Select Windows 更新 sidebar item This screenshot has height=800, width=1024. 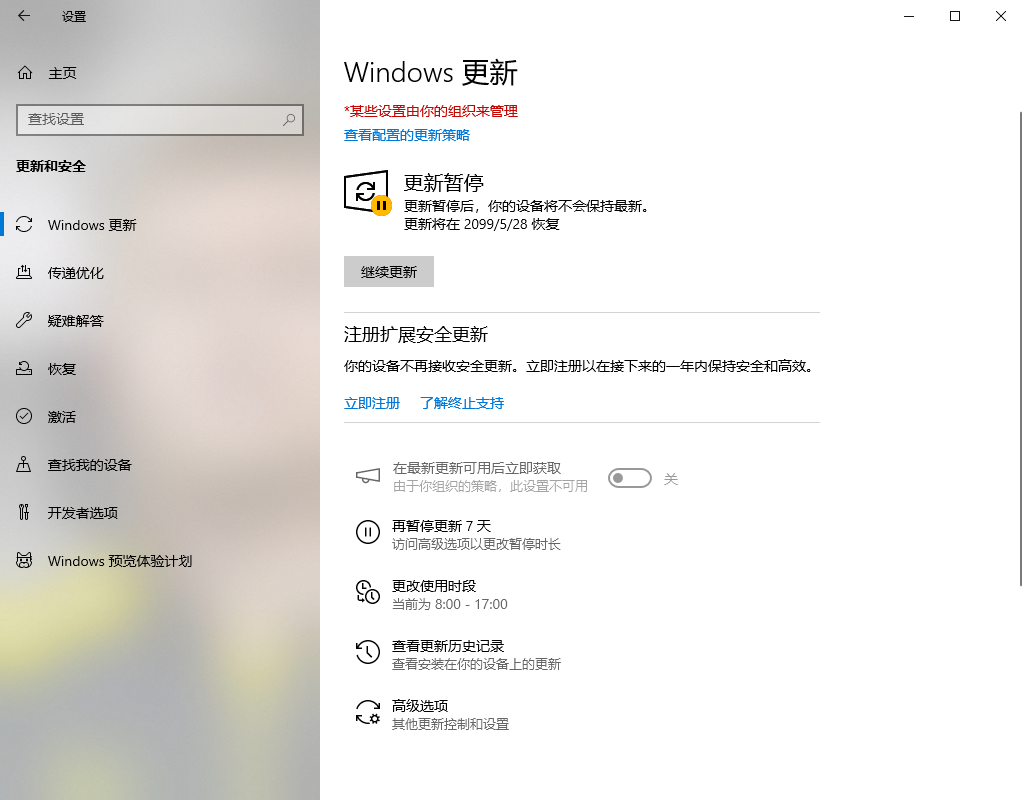pos(160,225)
